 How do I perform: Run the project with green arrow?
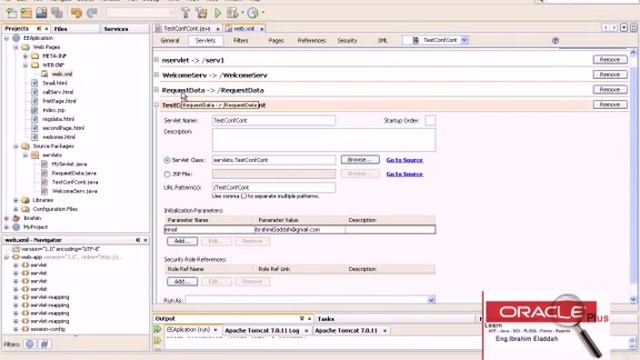tap(218, 13)
